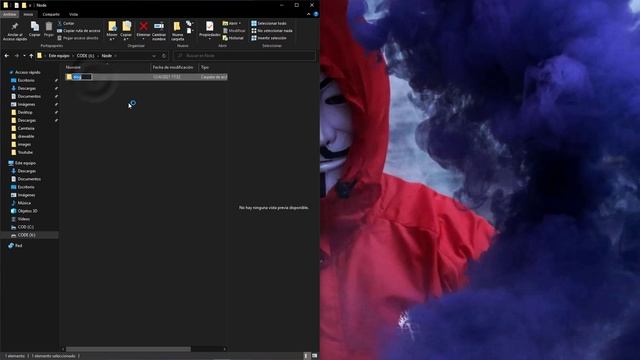Click the blue Help icon
Image resolution: width=640 pixels, height=360 pixels.
click(x=316, y=14)
